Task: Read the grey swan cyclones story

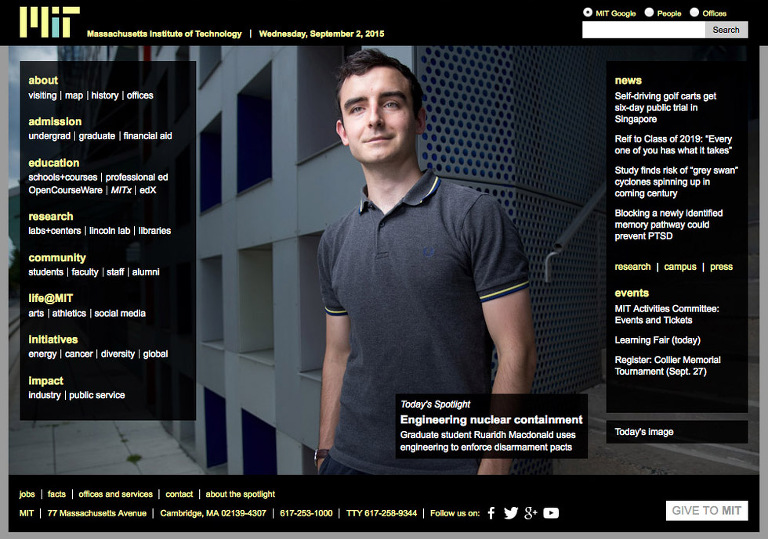Action: tap(676, 182)
